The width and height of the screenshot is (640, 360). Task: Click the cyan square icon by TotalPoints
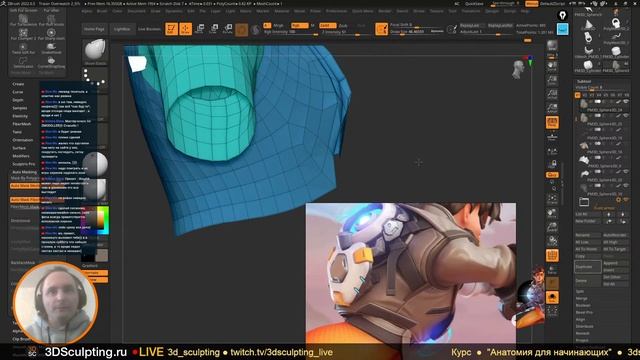[x=562, y=29]
